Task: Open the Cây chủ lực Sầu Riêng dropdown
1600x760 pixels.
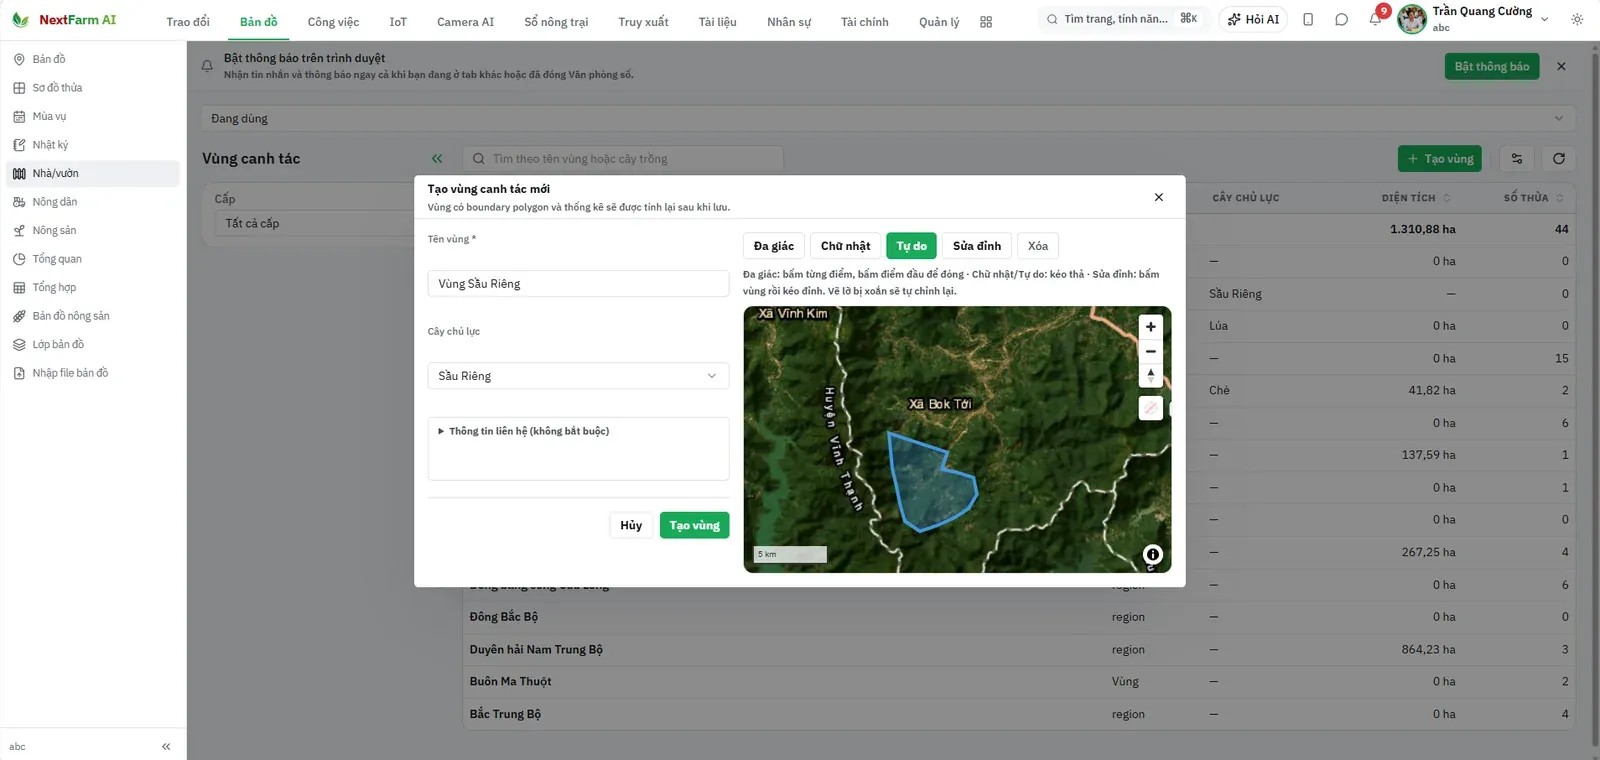Action: pos(578,376)
